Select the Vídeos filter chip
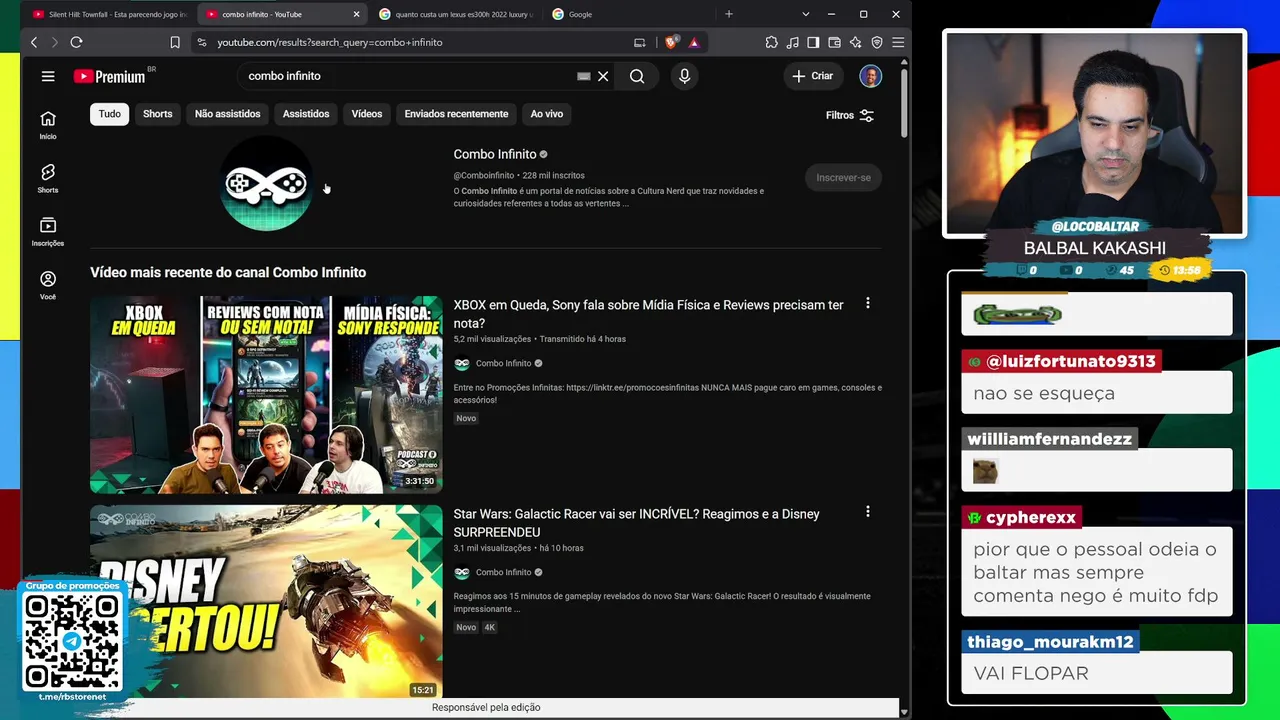The width and height of the screenshot is (1280, 720). point(367,114)
